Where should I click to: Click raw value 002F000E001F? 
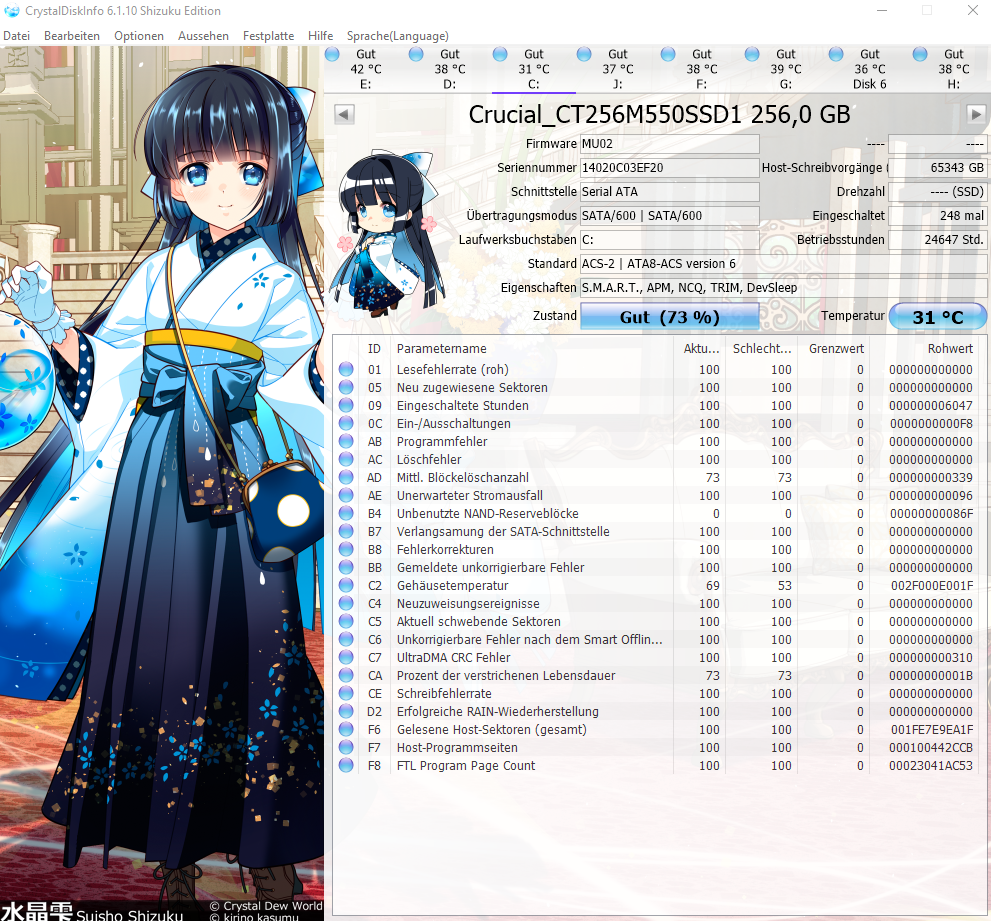(932, 585)
